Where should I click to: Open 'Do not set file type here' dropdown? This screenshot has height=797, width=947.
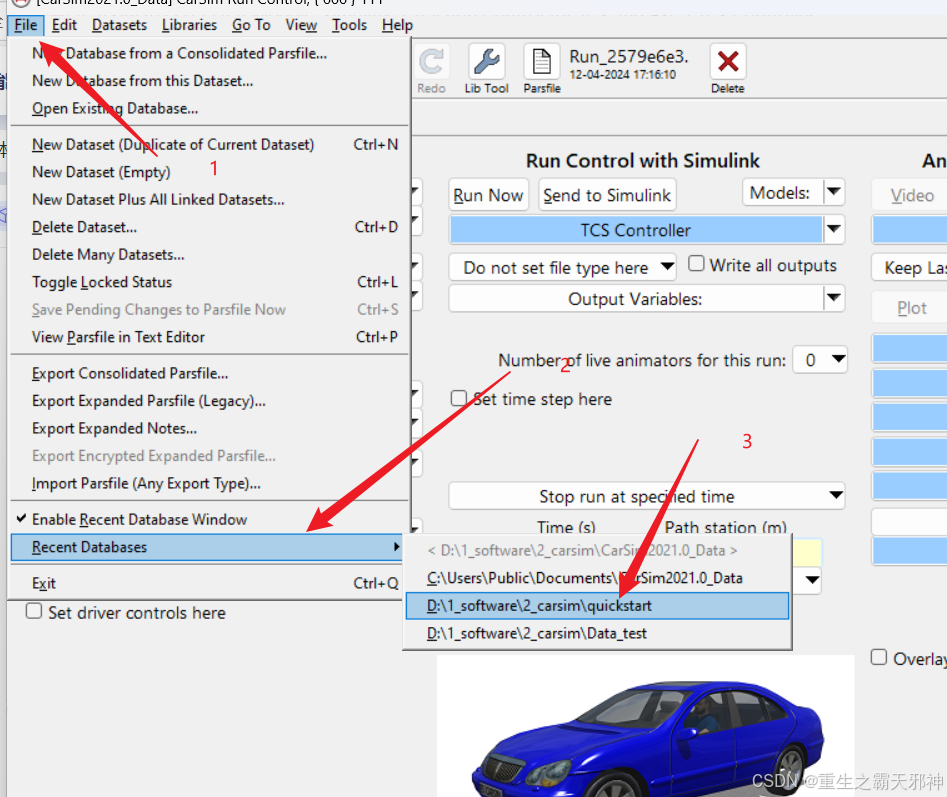click(562, 267)
